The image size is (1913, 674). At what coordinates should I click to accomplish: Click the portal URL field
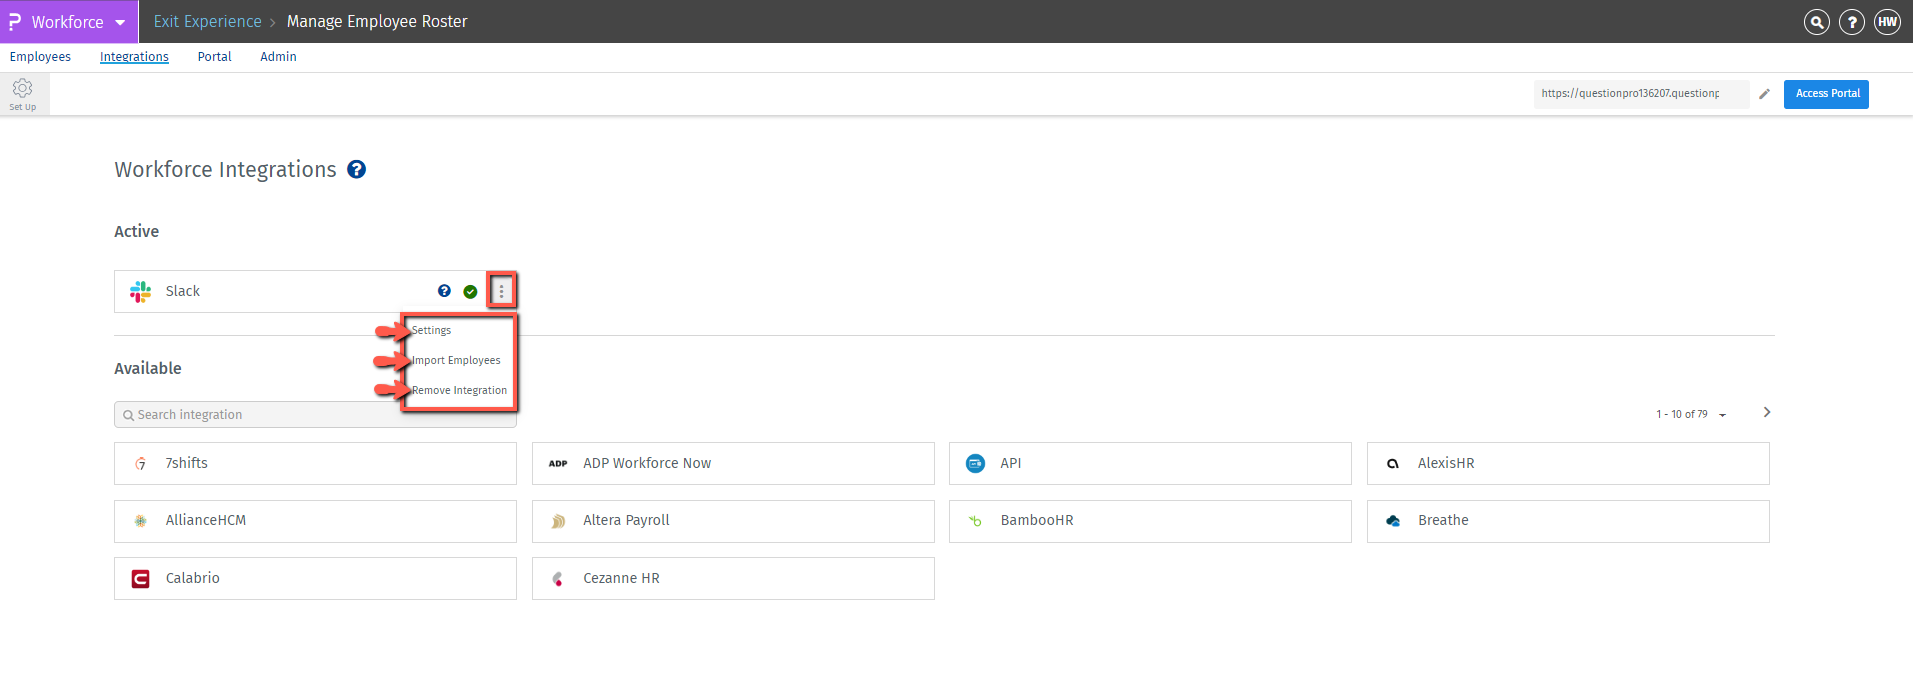1641,94
